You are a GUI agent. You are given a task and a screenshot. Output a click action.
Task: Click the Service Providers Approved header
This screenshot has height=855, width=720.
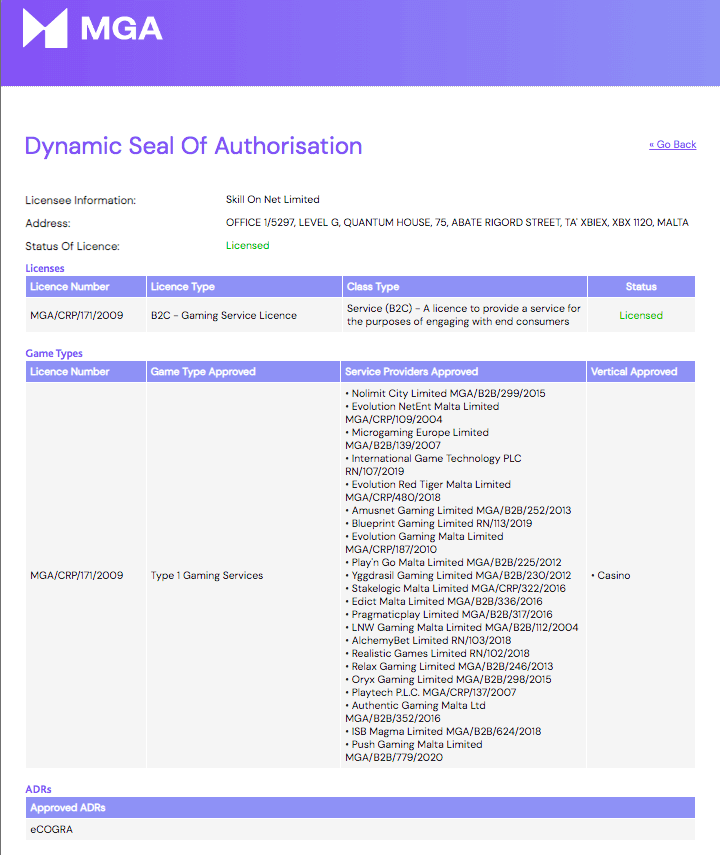pos(412,372)
